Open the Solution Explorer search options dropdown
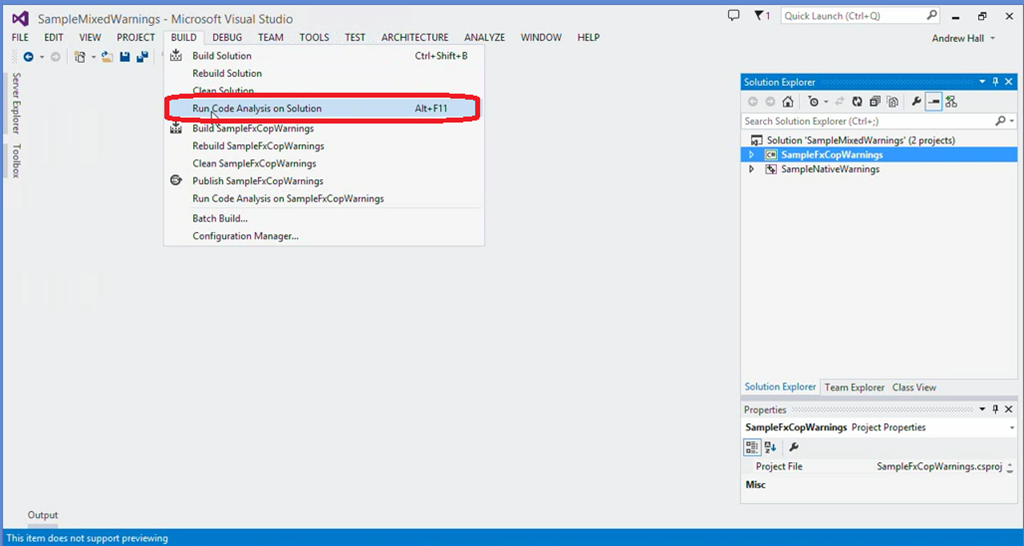The width and height of the screenshot is (1024, 546). 1012,121
